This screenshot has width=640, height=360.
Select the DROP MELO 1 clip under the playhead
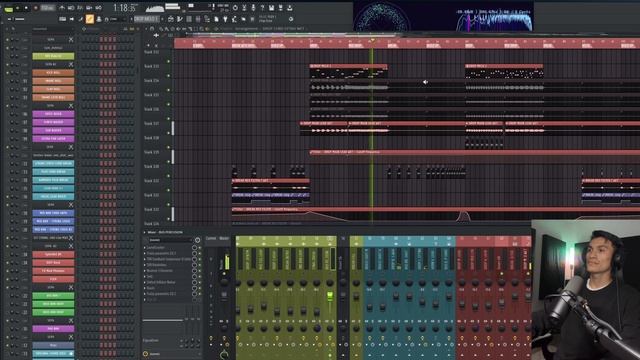[x=348, y=72]
